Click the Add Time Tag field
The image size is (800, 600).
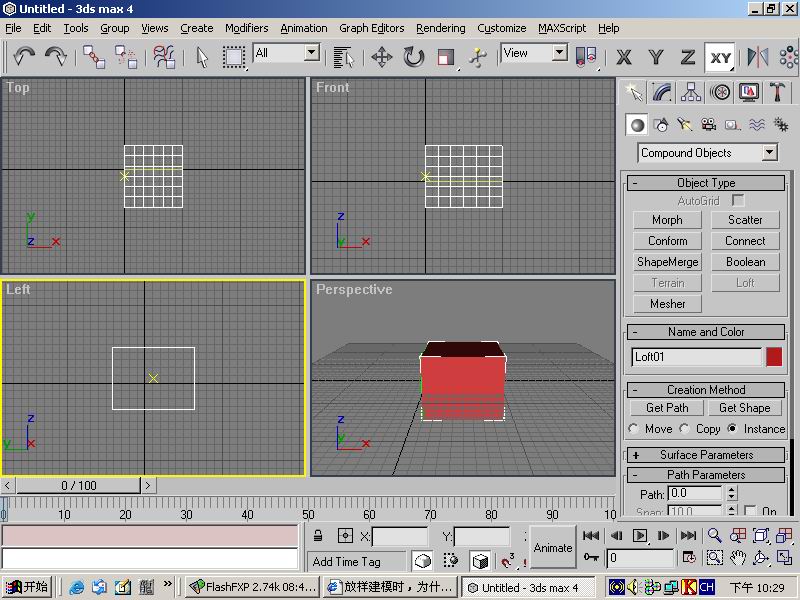357,561
